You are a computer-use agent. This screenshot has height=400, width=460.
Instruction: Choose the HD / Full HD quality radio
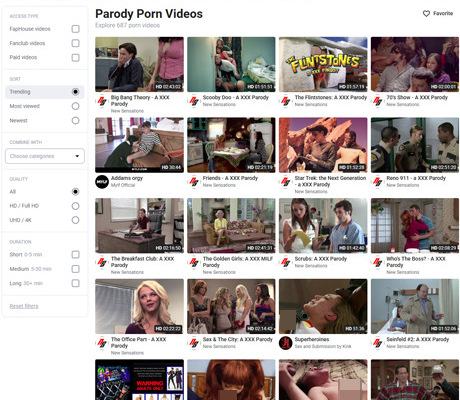[76, 206]
